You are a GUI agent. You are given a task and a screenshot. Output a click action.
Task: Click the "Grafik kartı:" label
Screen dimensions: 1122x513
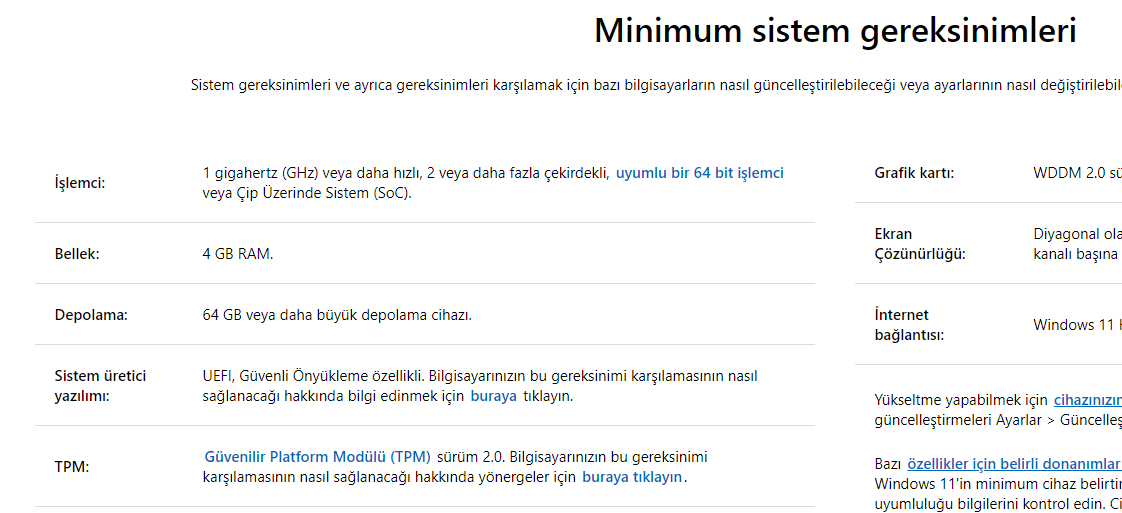(914, 173)
